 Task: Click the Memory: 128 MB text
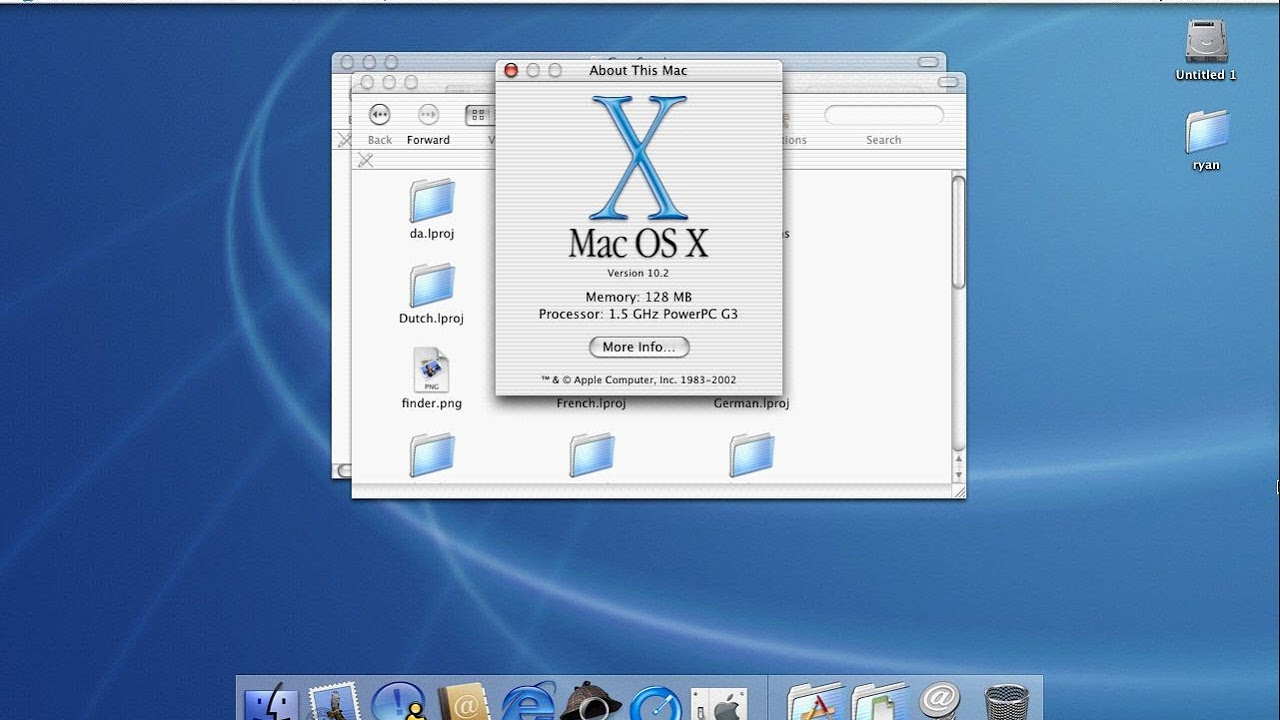click(x=639, y=297)
